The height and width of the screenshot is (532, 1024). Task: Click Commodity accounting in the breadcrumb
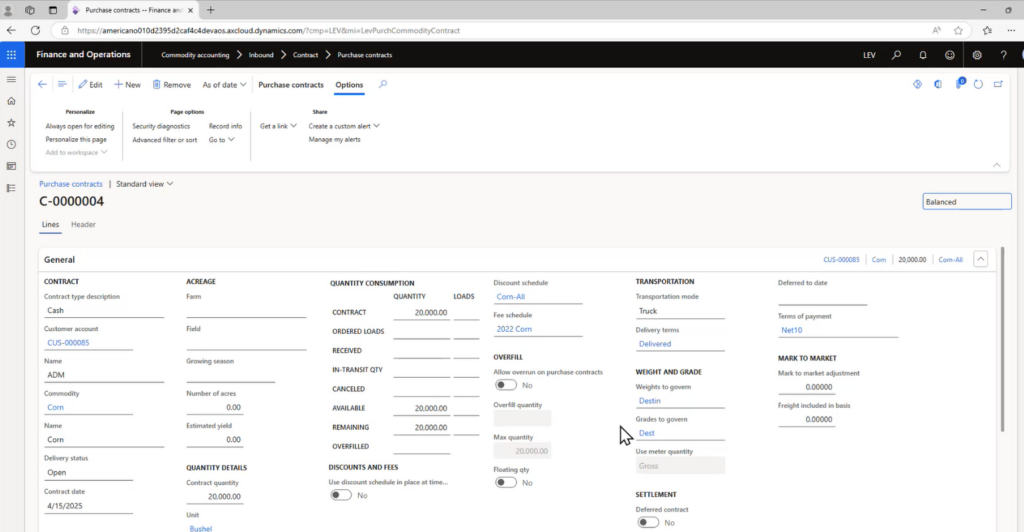click(195, 55)
